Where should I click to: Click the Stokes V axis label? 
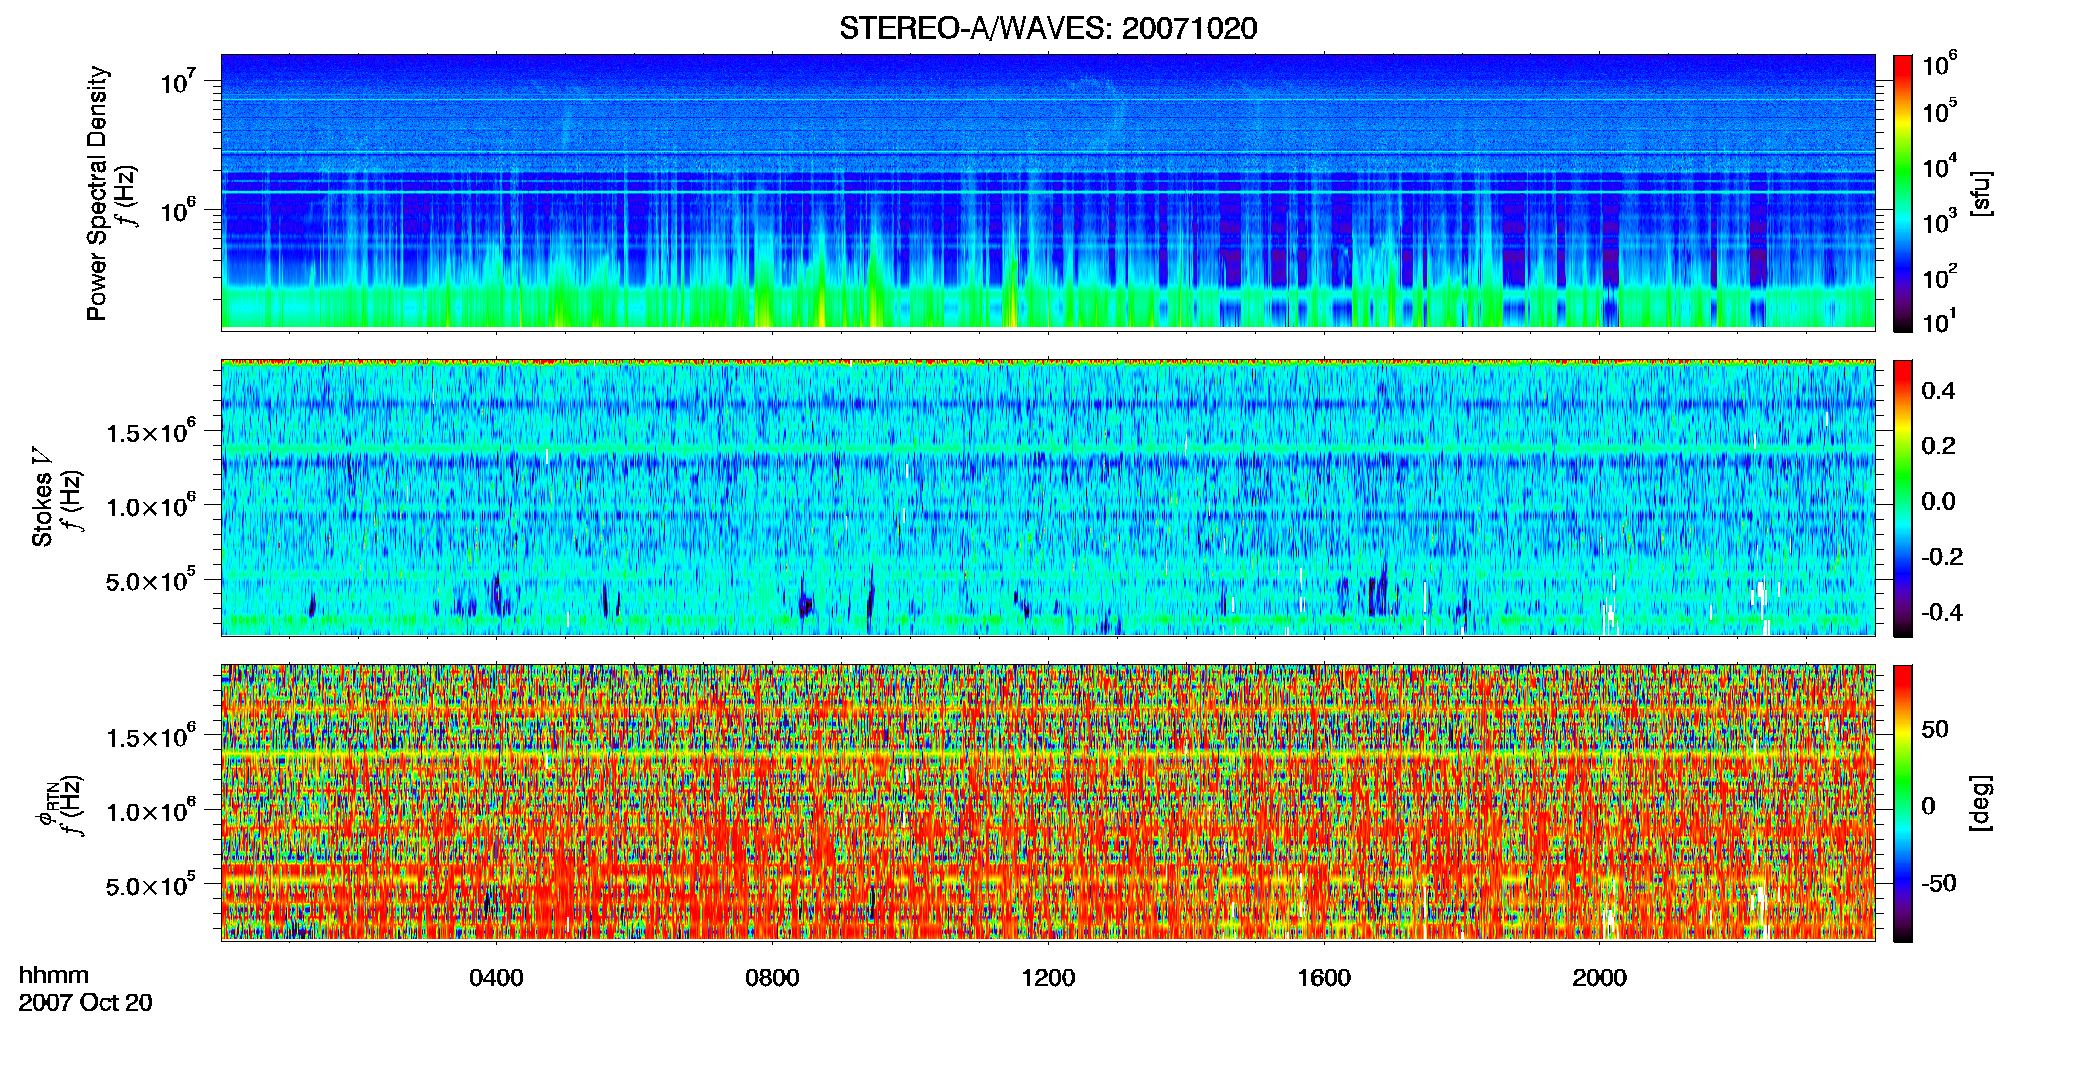pos(42,497)
